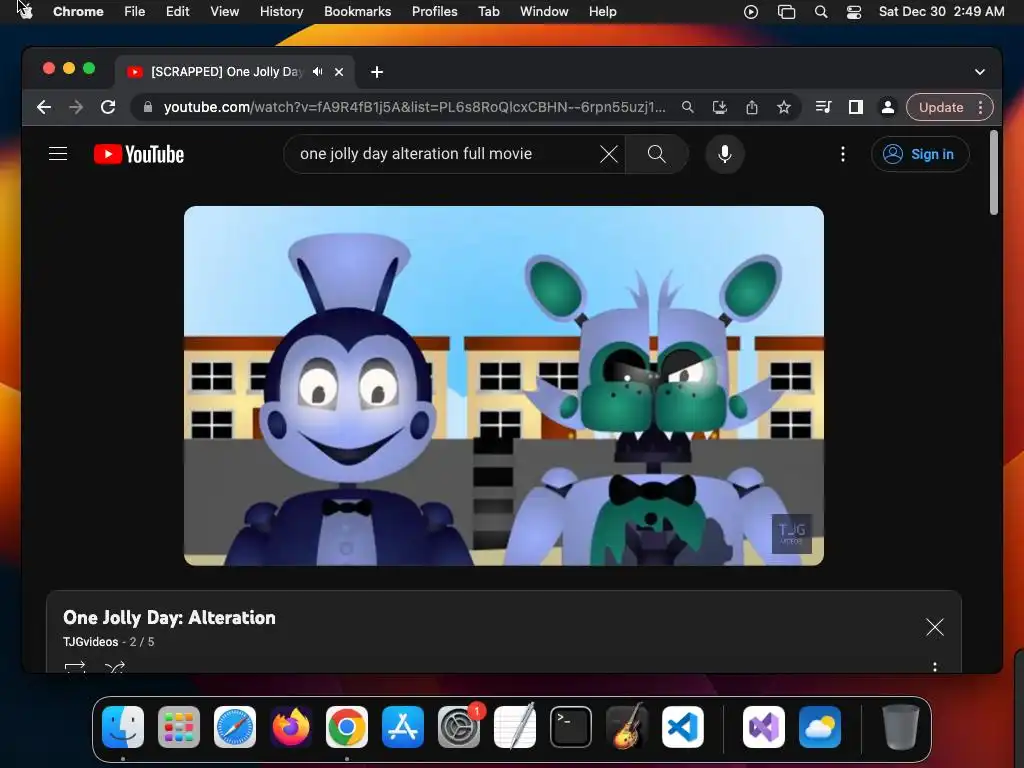Open the date and time in menu bar
Screen dimensions: 1024x768
click(x=941, y=12)
